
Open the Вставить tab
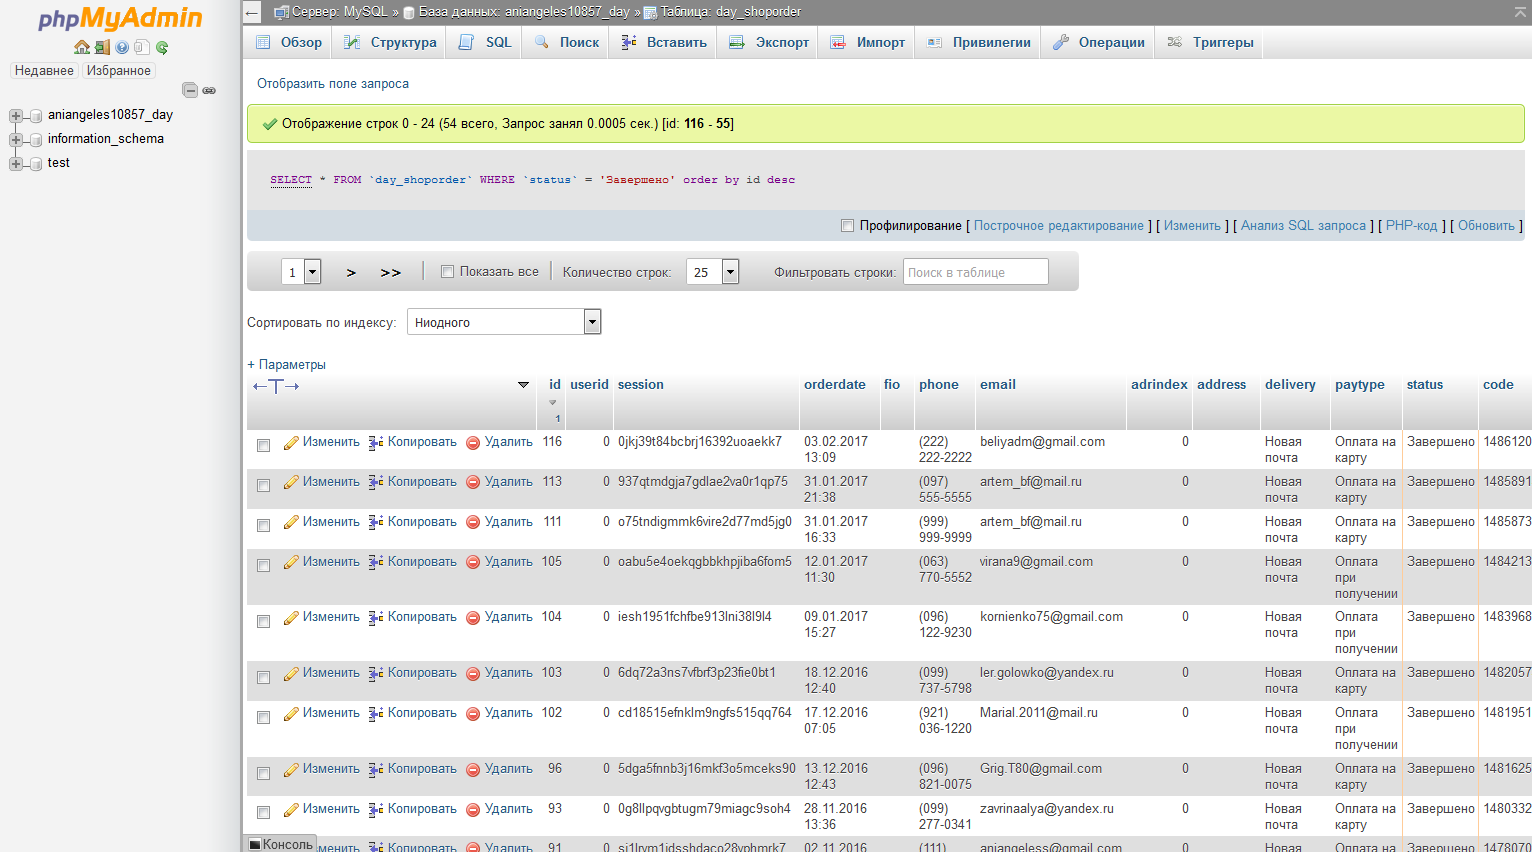point(663,42)
